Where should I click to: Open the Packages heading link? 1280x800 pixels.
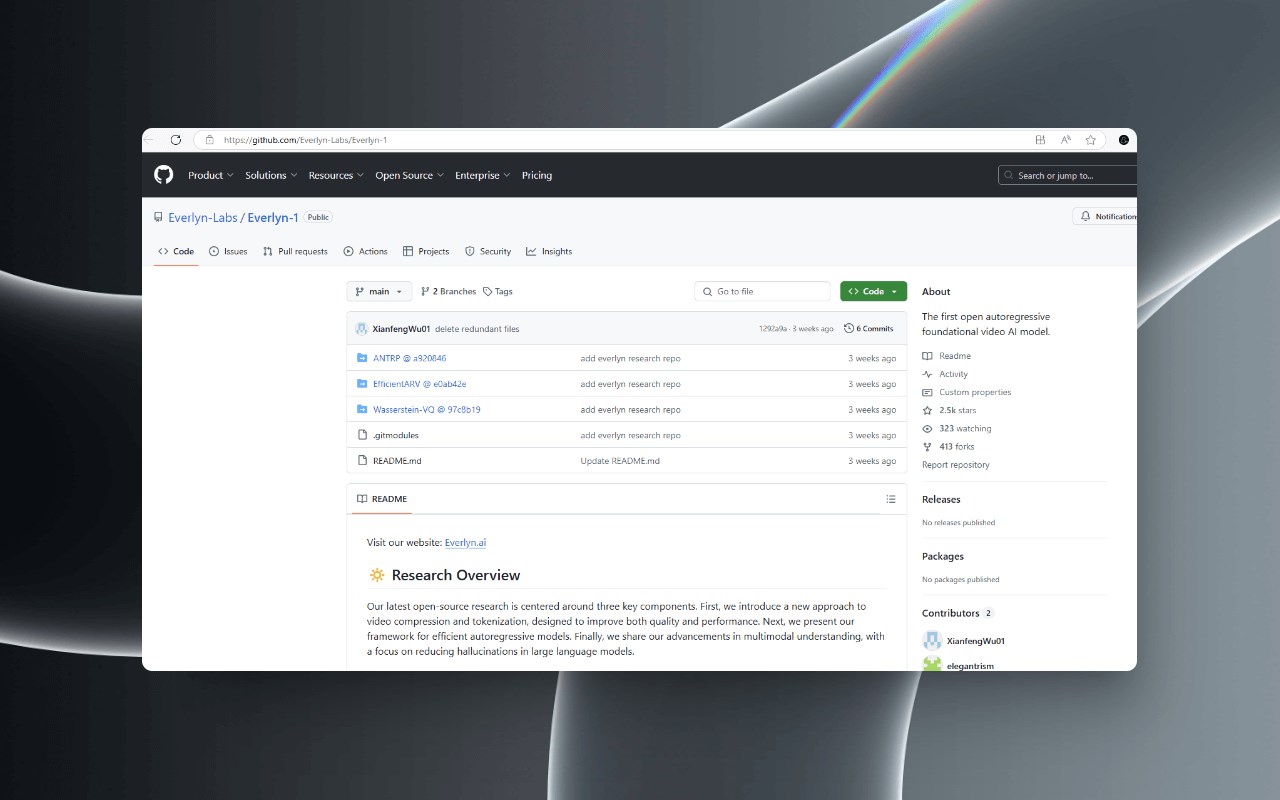(943, 556)
